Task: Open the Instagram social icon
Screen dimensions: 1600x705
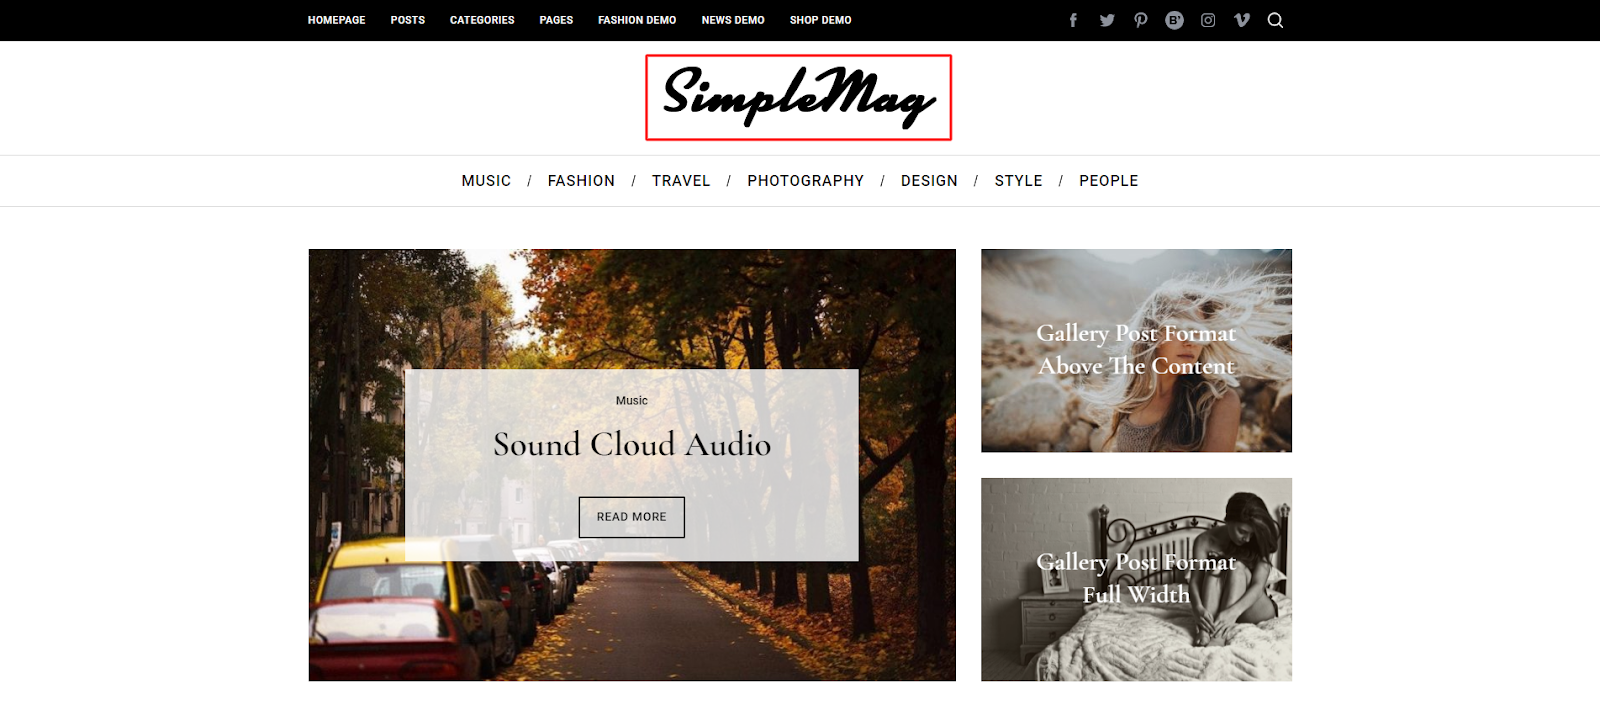Action: pyautogui.click(x=1208, y=20)
